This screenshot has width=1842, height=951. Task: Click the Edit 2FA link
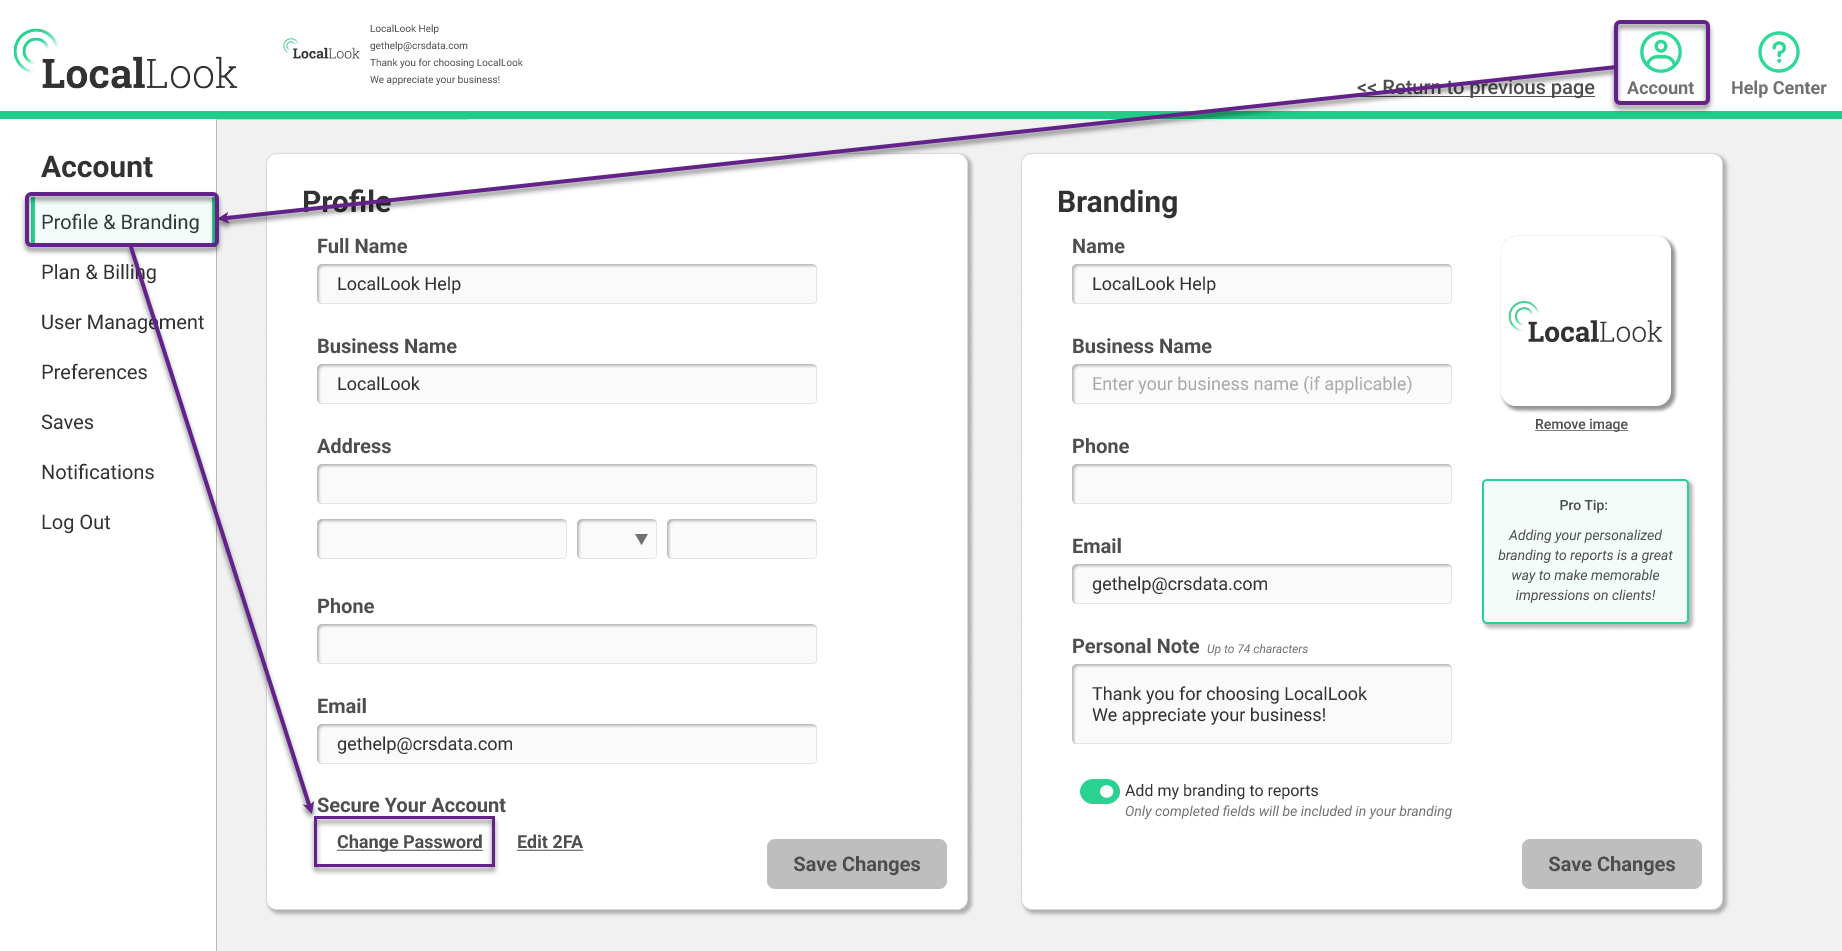(549, 842)
